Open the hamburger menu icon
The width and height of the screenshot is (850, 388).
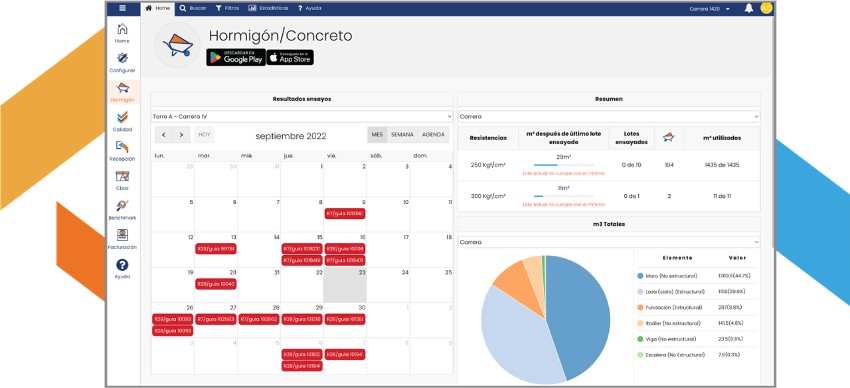(123, 8)
